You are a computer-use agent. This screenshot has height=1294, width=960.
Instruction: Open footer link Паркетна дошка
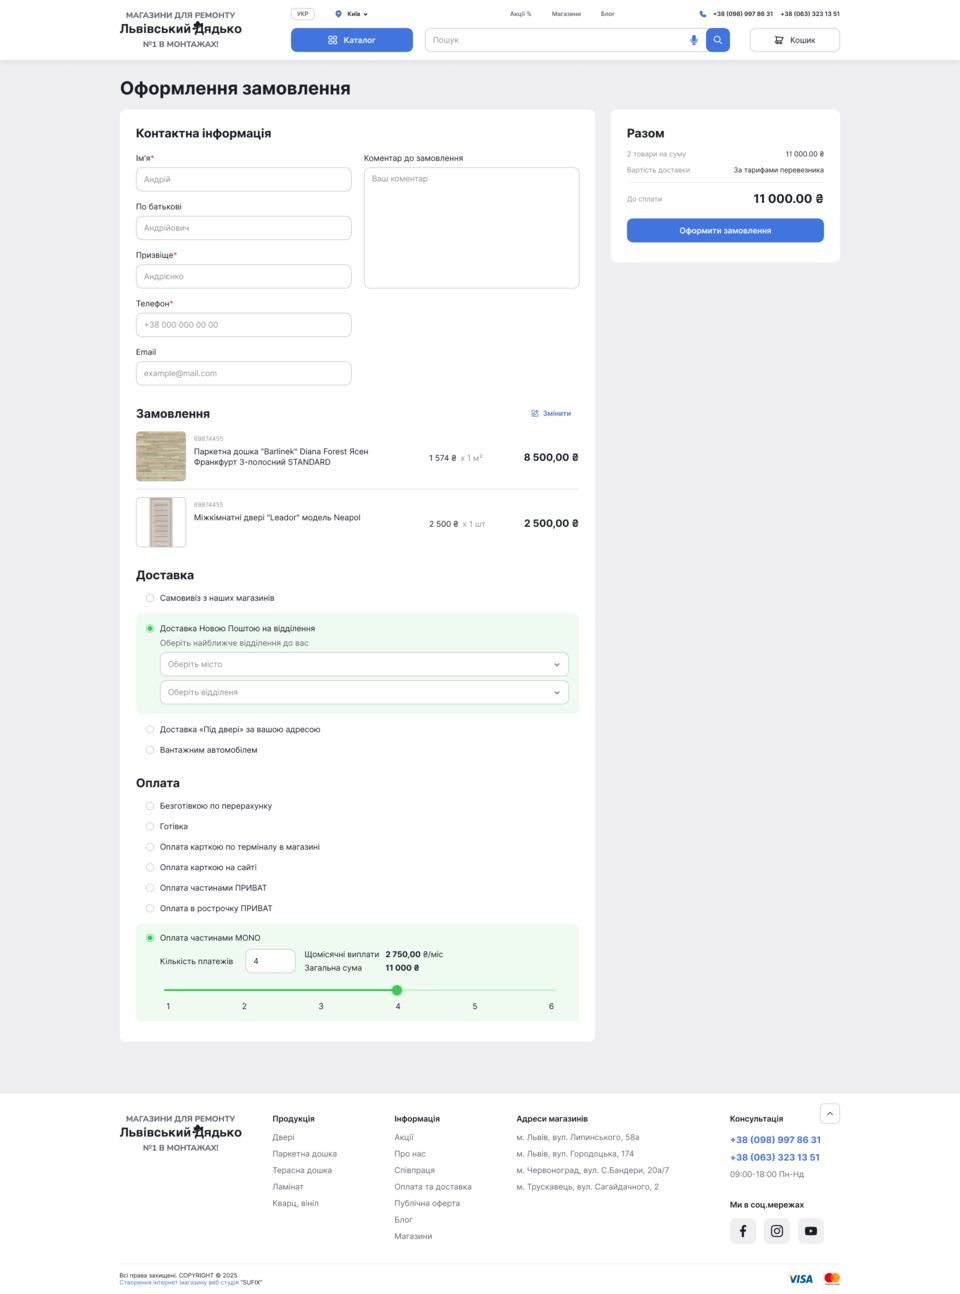coord(305,1154)
